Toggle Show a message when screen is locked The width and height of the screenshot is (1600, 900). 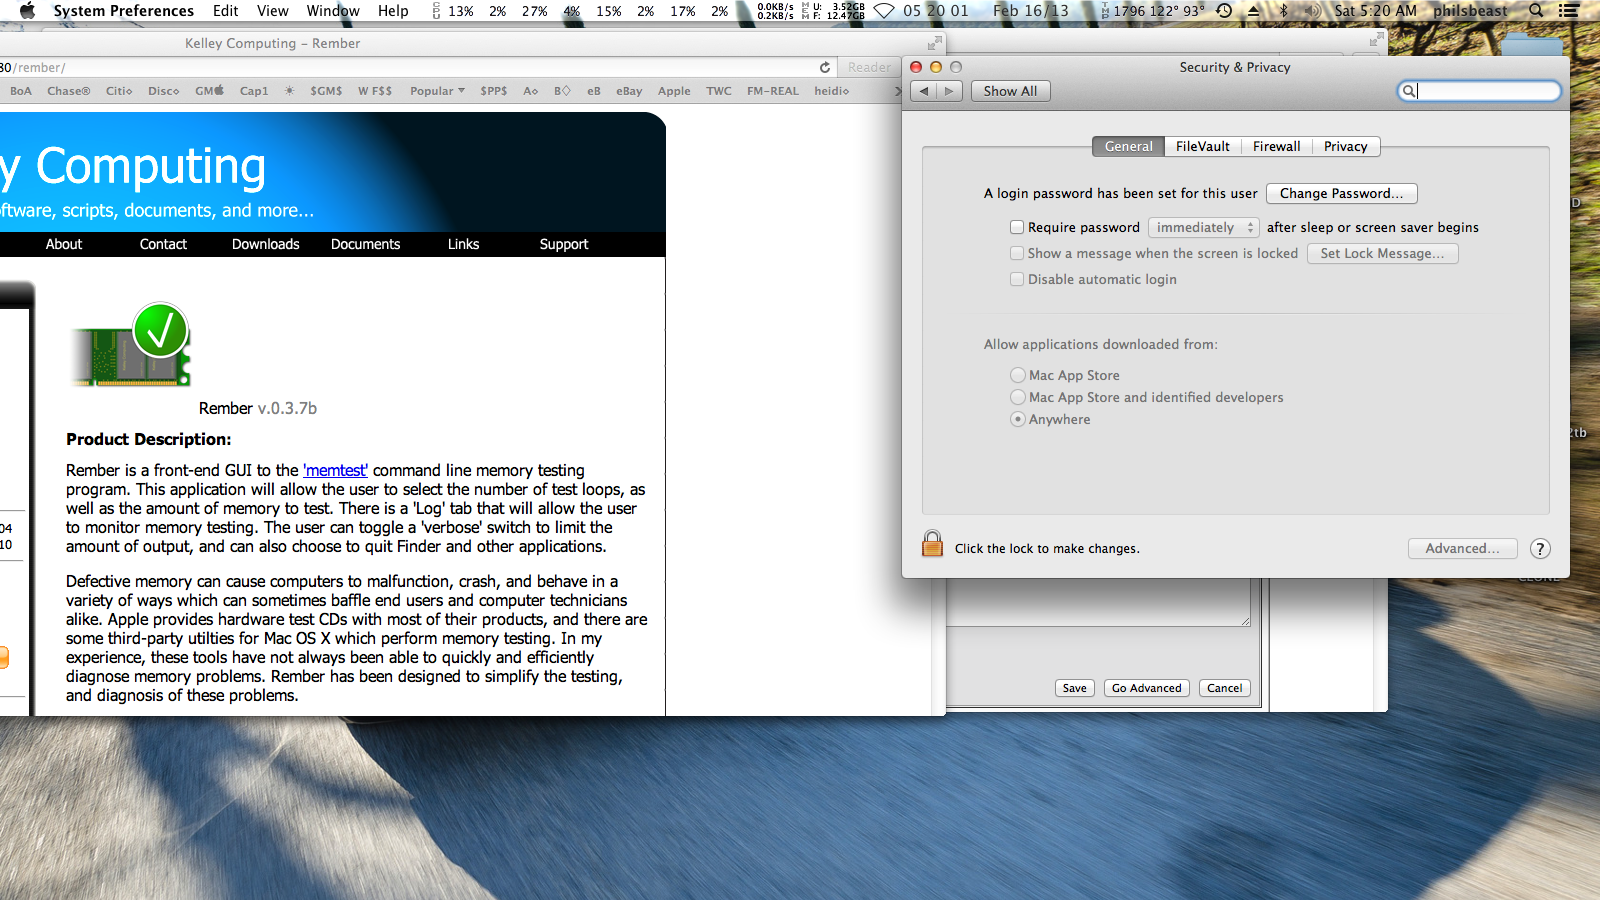pyautogui.click(x=1017, y=253)
